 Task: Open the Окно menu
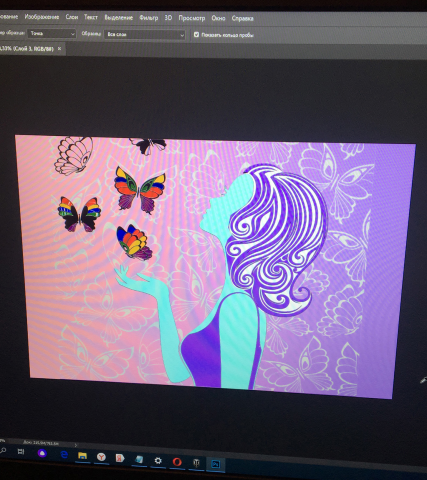click(218, 18)
